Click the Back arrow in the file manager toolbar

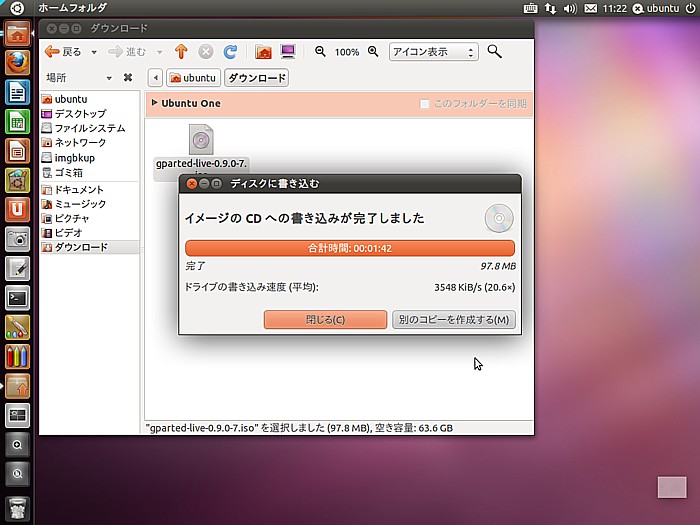click(52, 52)
